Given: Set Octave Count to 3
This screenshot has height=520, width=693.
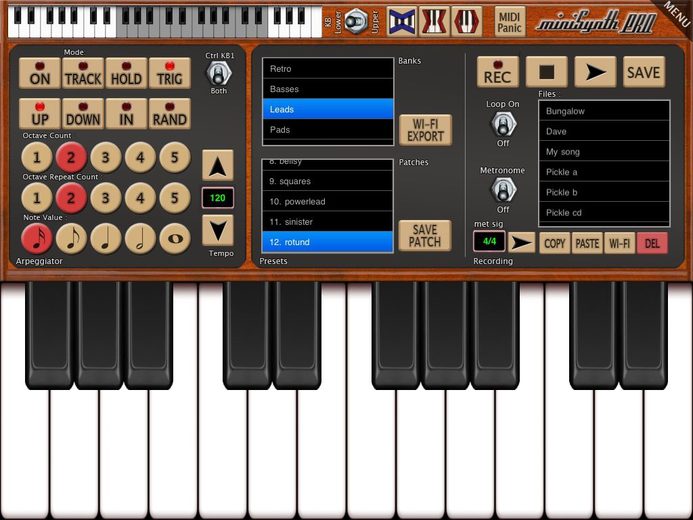Looking at the screenshot, I should coord(106,157).
